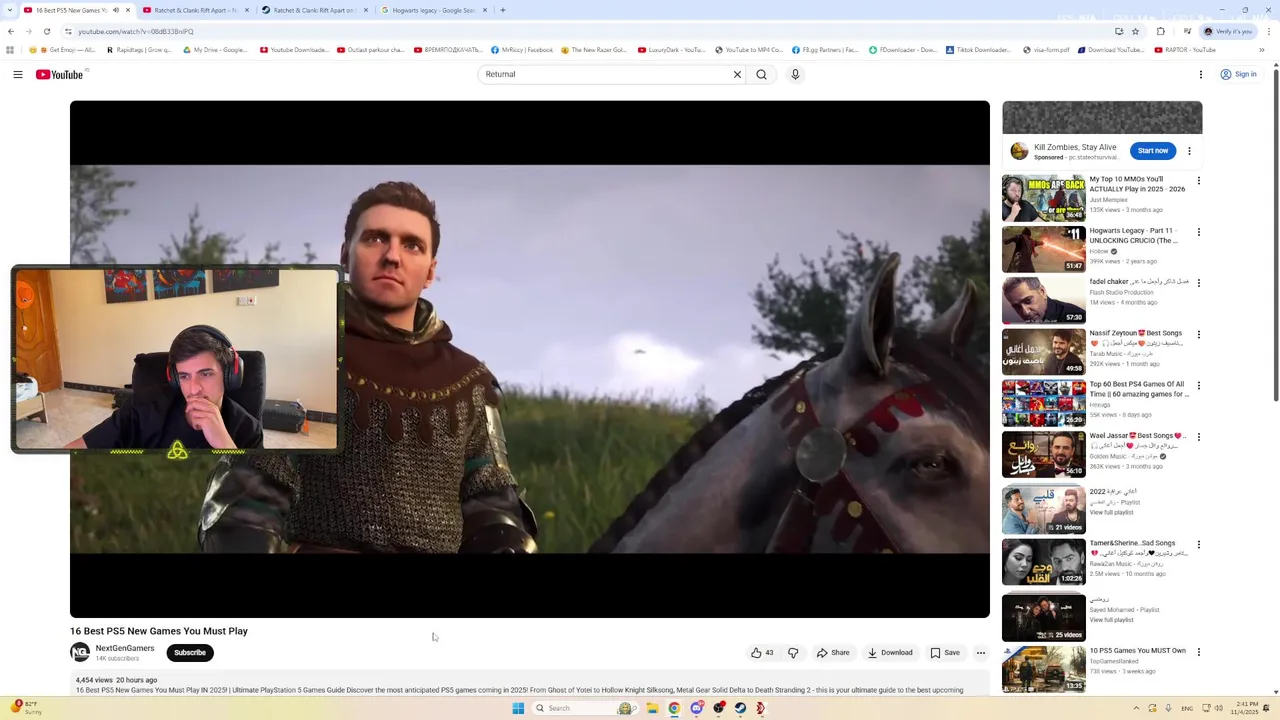Open Steam from the taskbar

click(x=740, y=708)
